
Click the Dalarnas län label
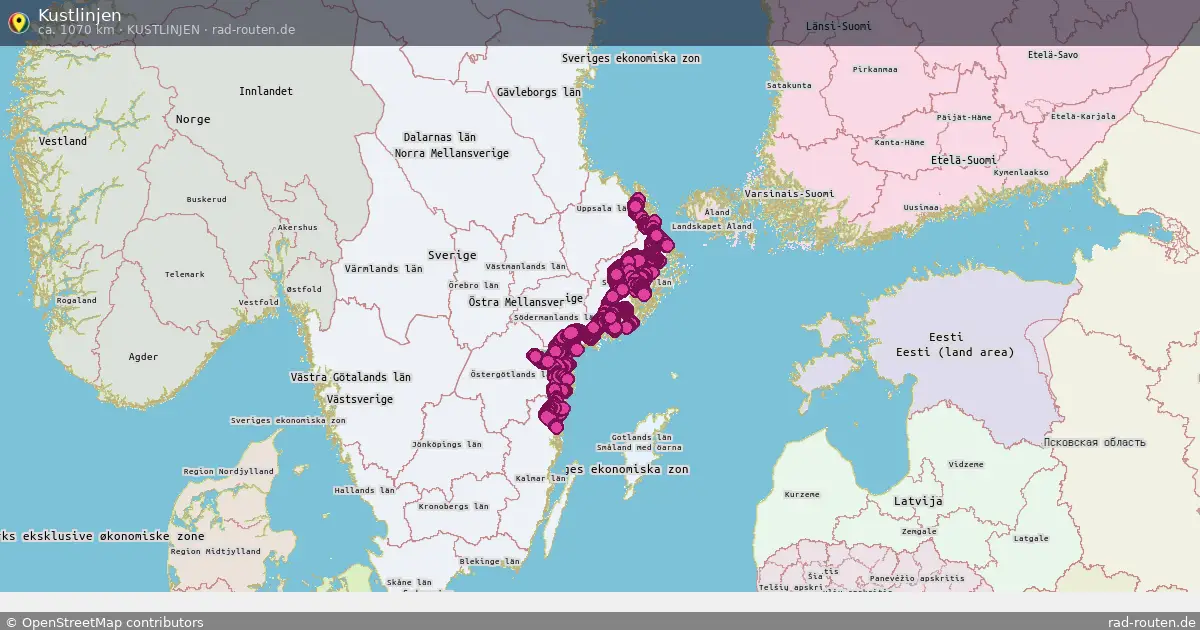pyautogui.click(x=440, y=137)
